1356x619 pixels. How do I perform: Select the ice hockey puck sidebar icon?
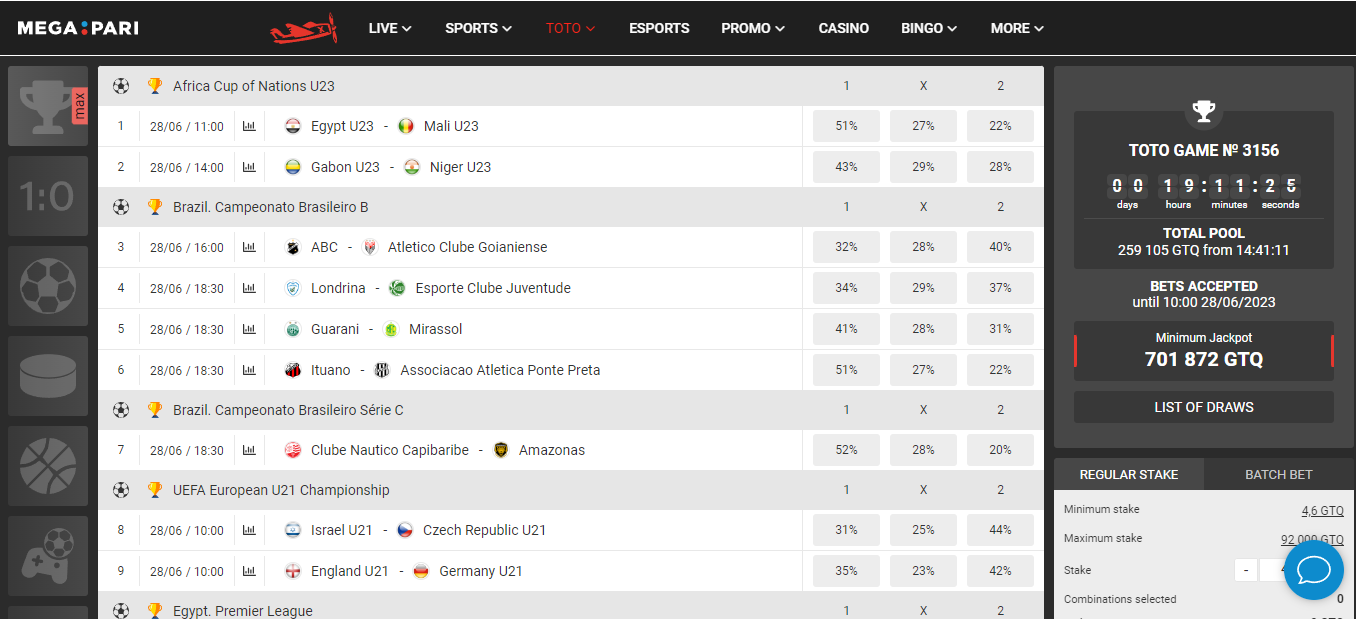point(48,376)
